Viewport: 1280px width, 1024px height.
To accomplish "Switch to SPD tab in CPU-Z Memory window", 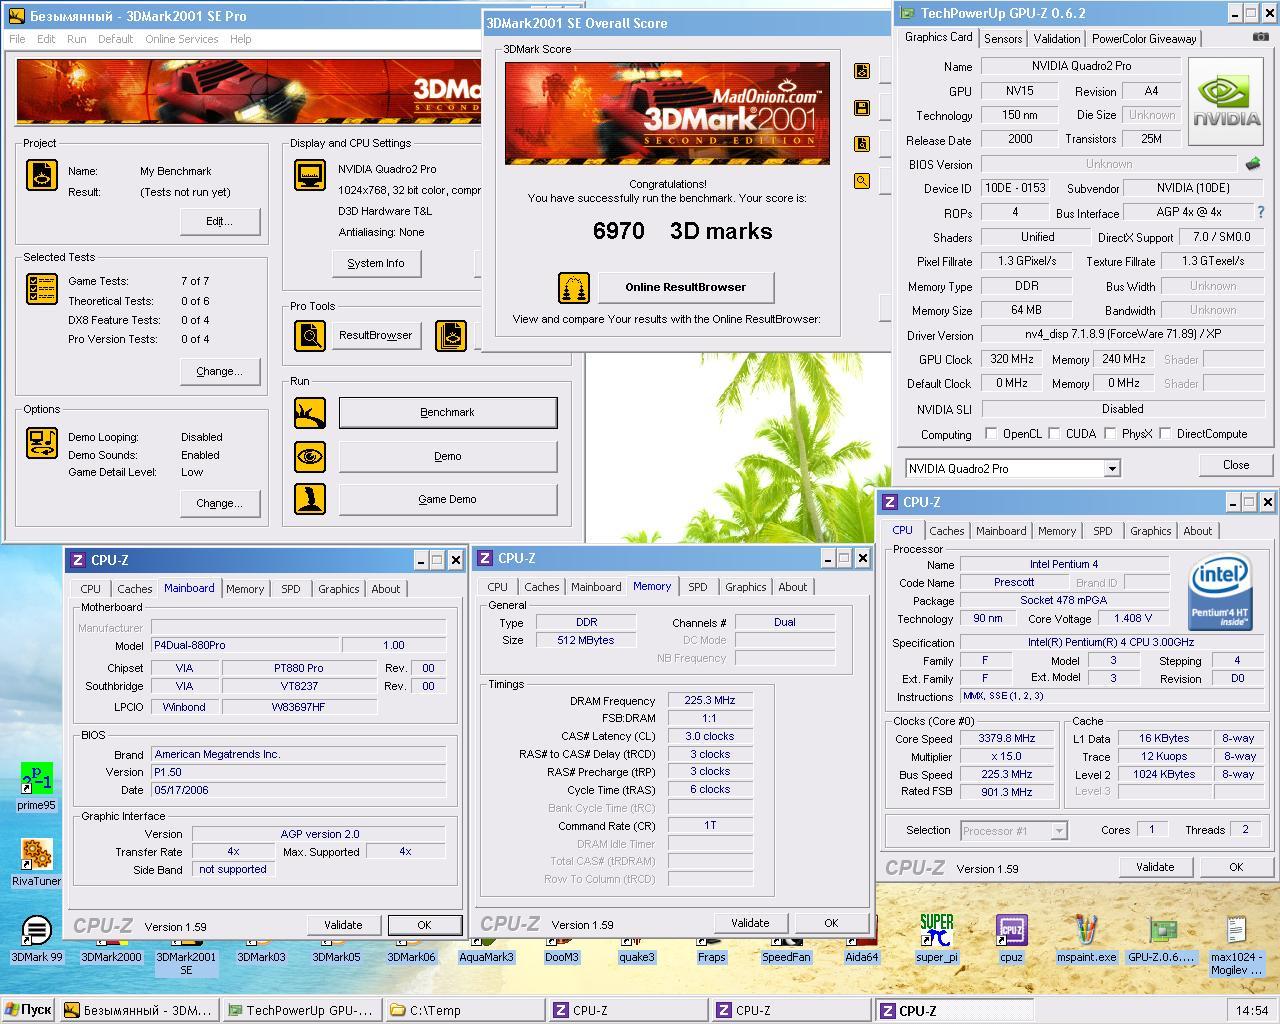I will click(x=697, y=587).
